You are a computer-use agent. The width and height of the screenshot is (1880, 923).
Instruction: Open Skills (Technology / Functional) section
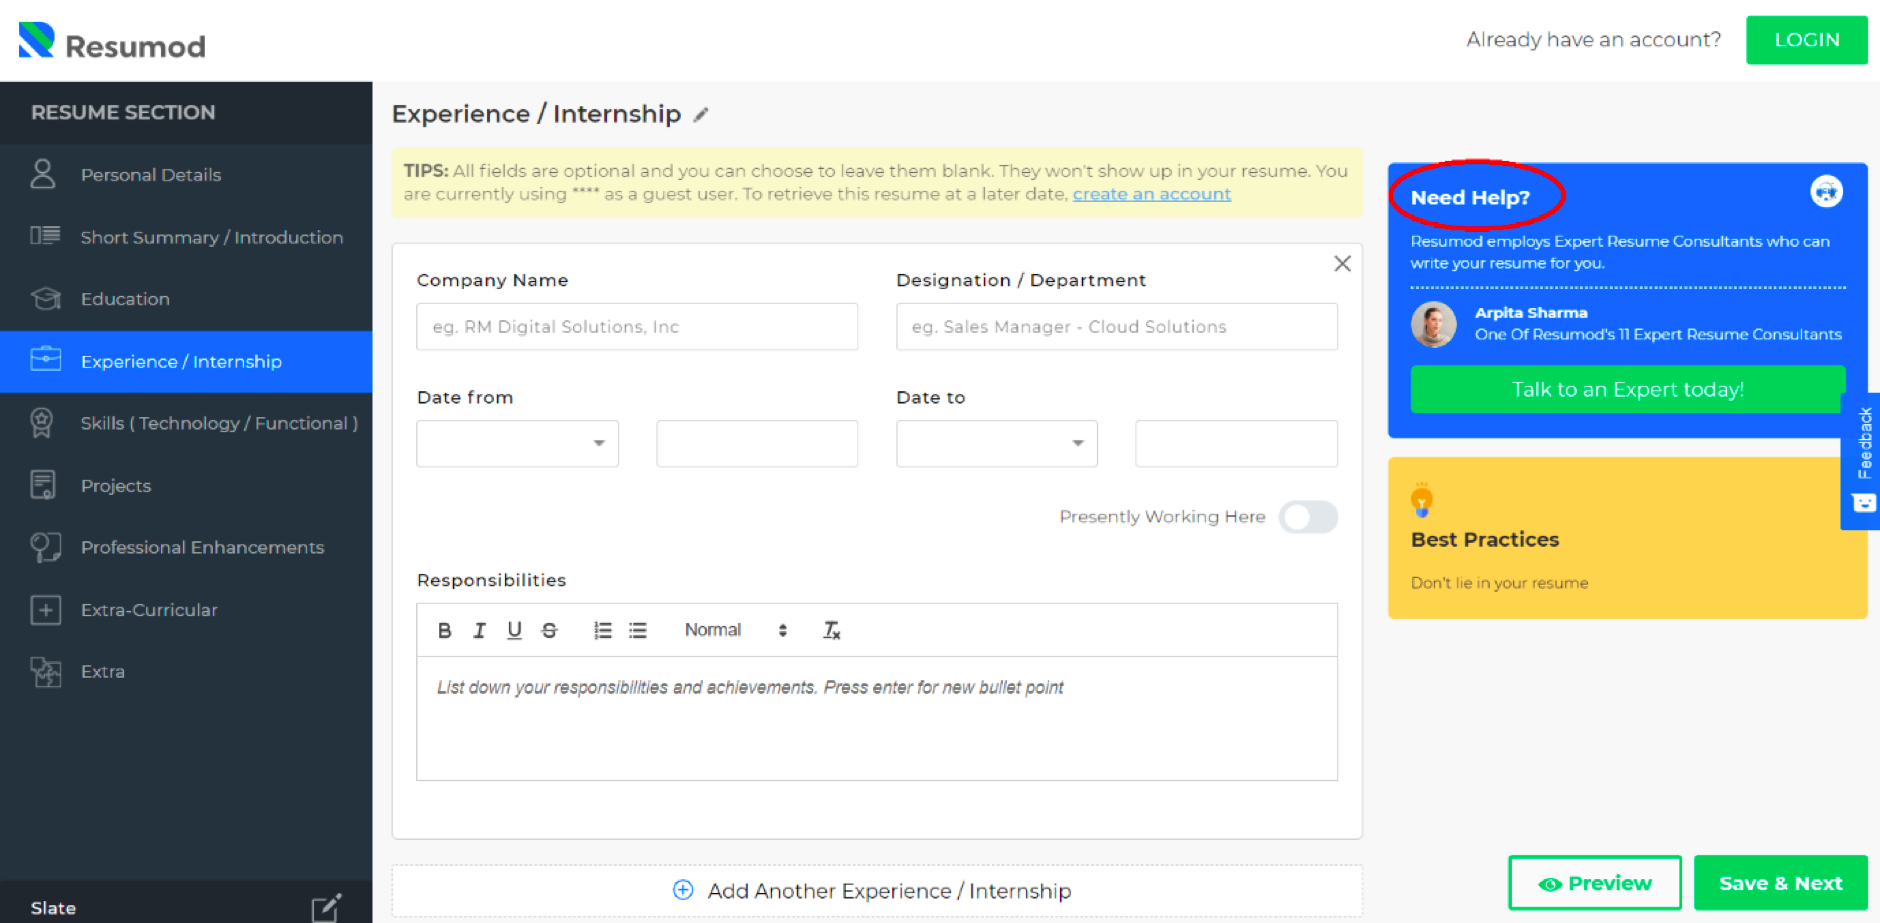pyautogui.click(x=186, y=423)
